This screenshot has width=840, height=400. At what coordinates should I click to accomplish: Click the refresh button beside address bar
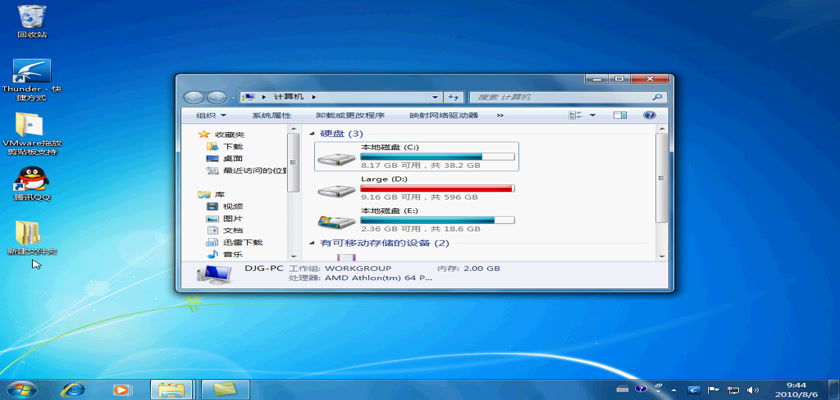(453, 97)
